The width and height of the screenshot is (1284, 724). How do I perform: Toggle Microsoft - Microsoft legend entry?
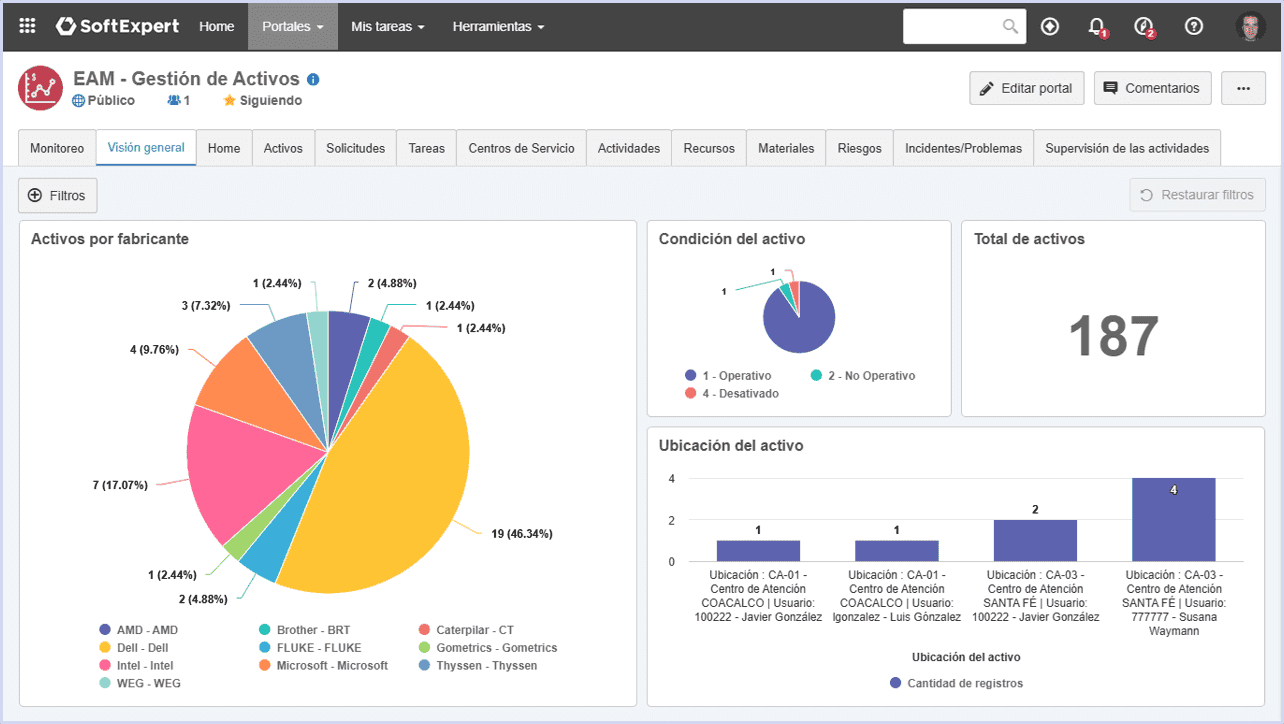pos(323,665)
